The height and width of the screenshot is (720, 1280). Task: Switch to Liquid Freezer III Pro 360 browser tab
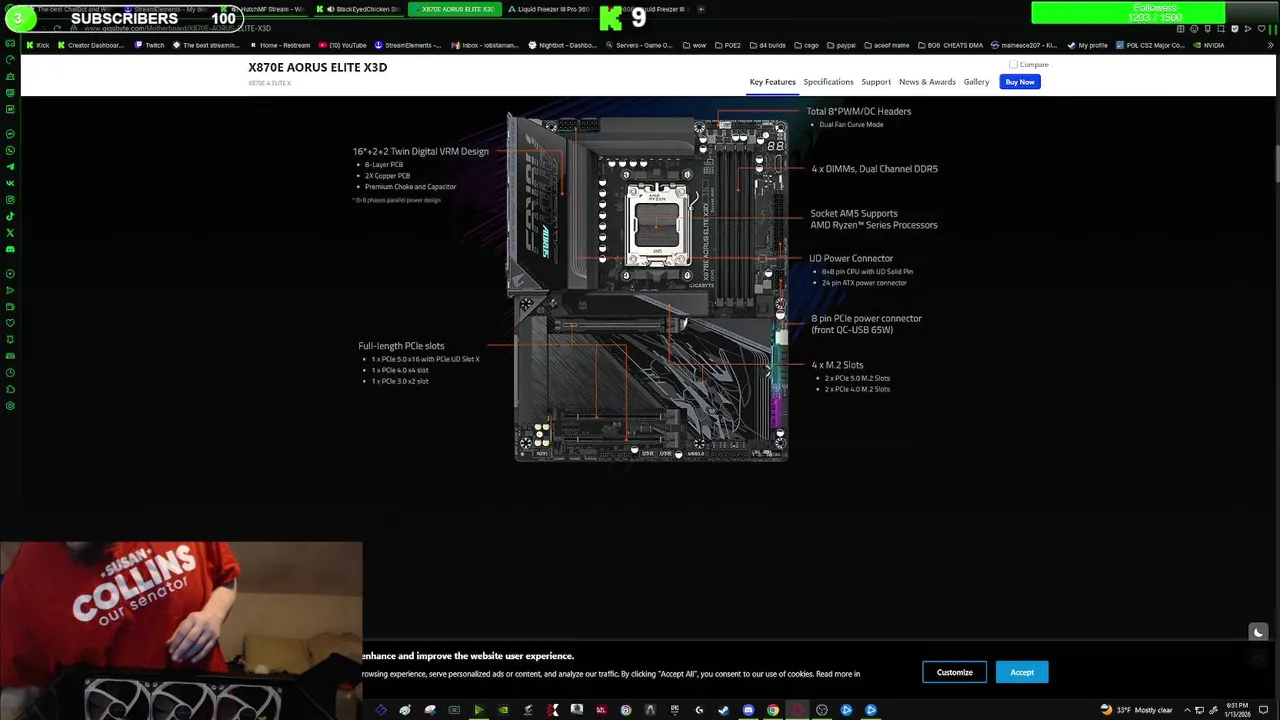tap(548, 9)
